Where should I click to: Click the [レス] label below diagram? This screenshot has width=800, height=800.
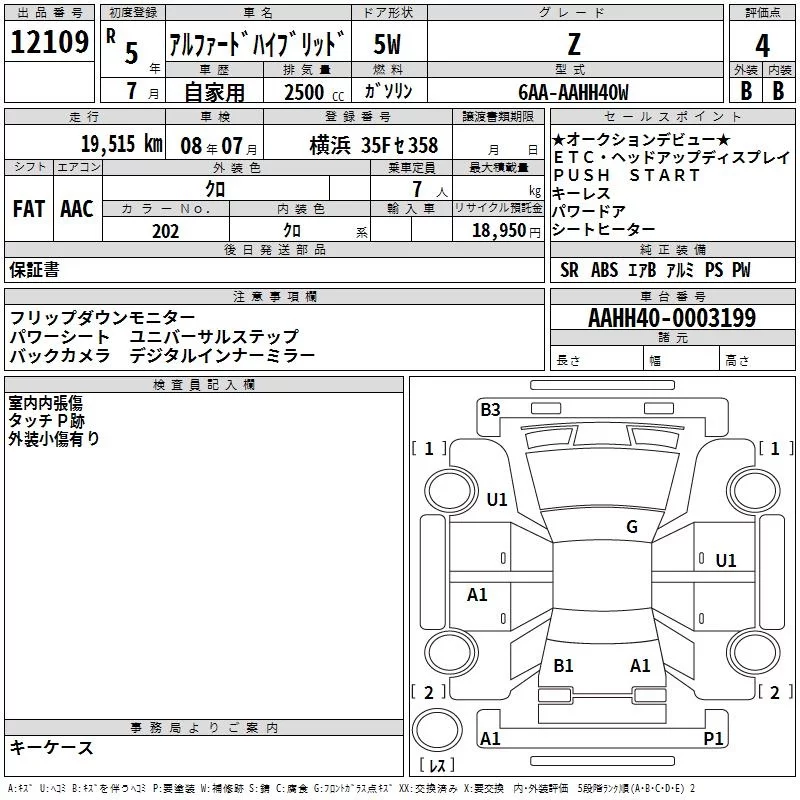(x=438, y=767)
